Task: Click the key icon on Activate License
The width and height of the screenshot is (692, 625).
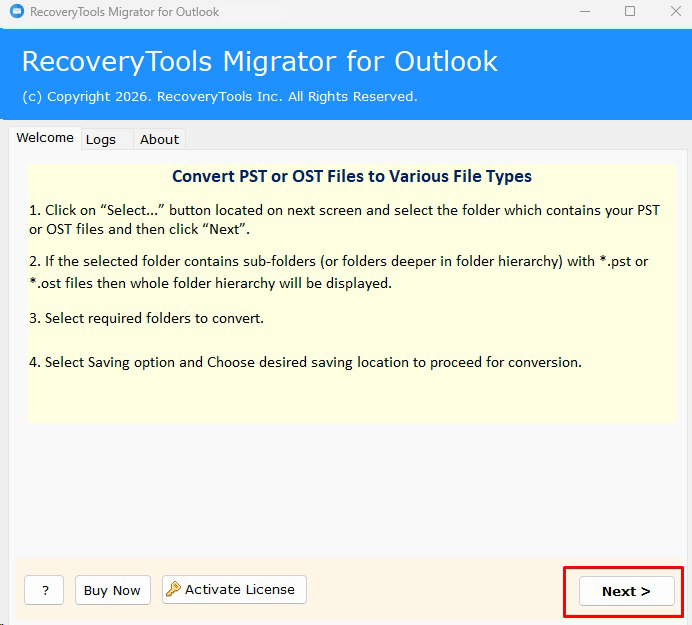Action: (x=173, y=589)
